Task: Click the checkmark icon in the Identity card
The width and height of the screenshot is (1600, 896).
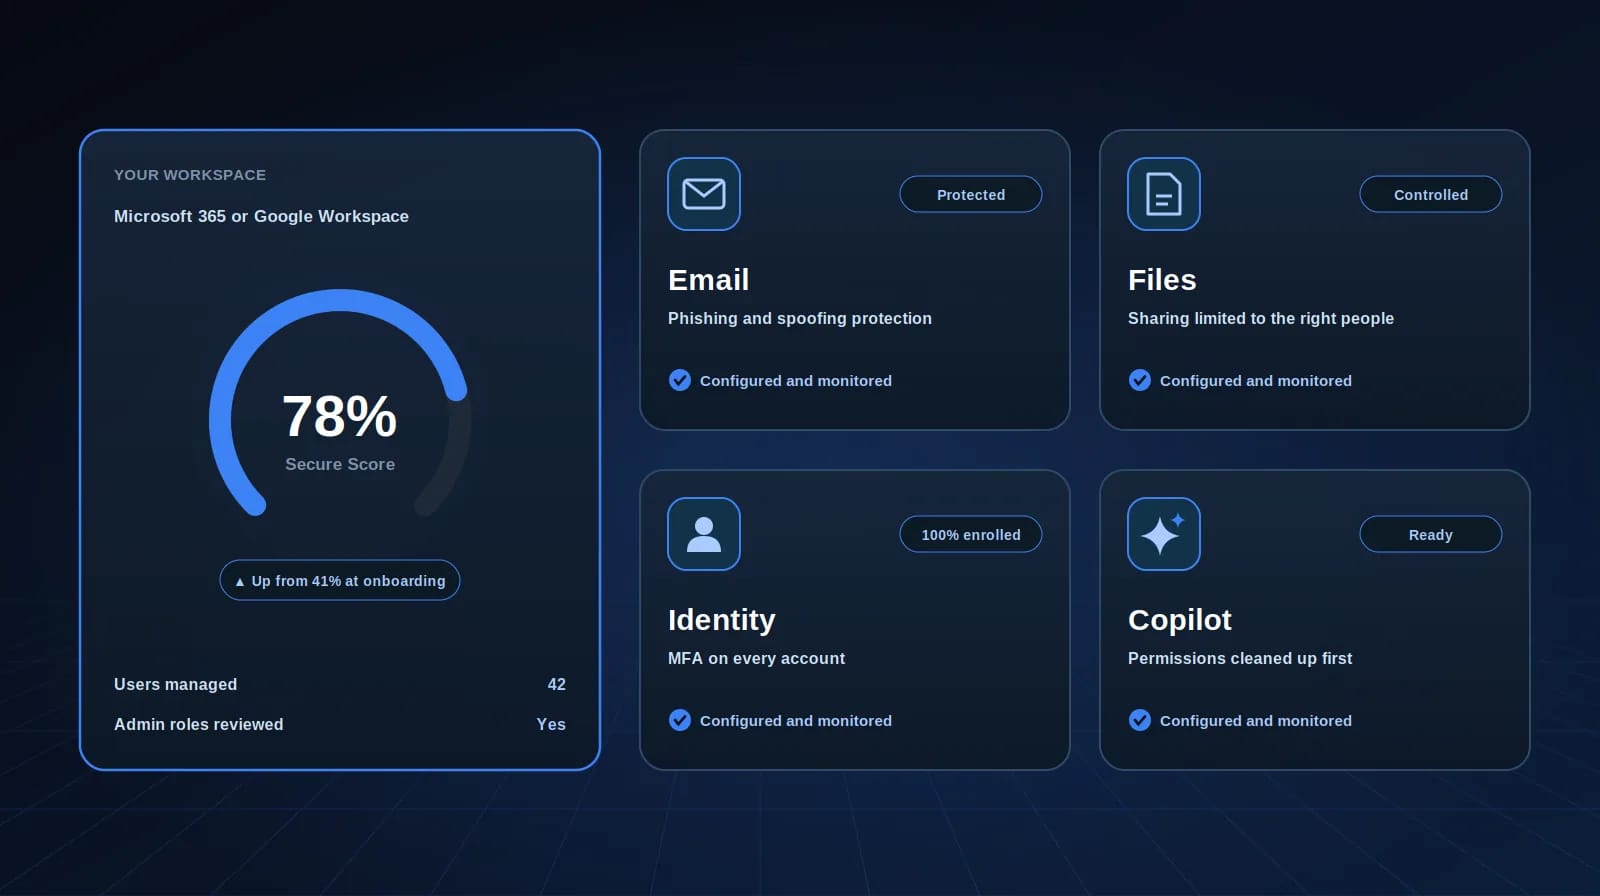Action: 680,720
